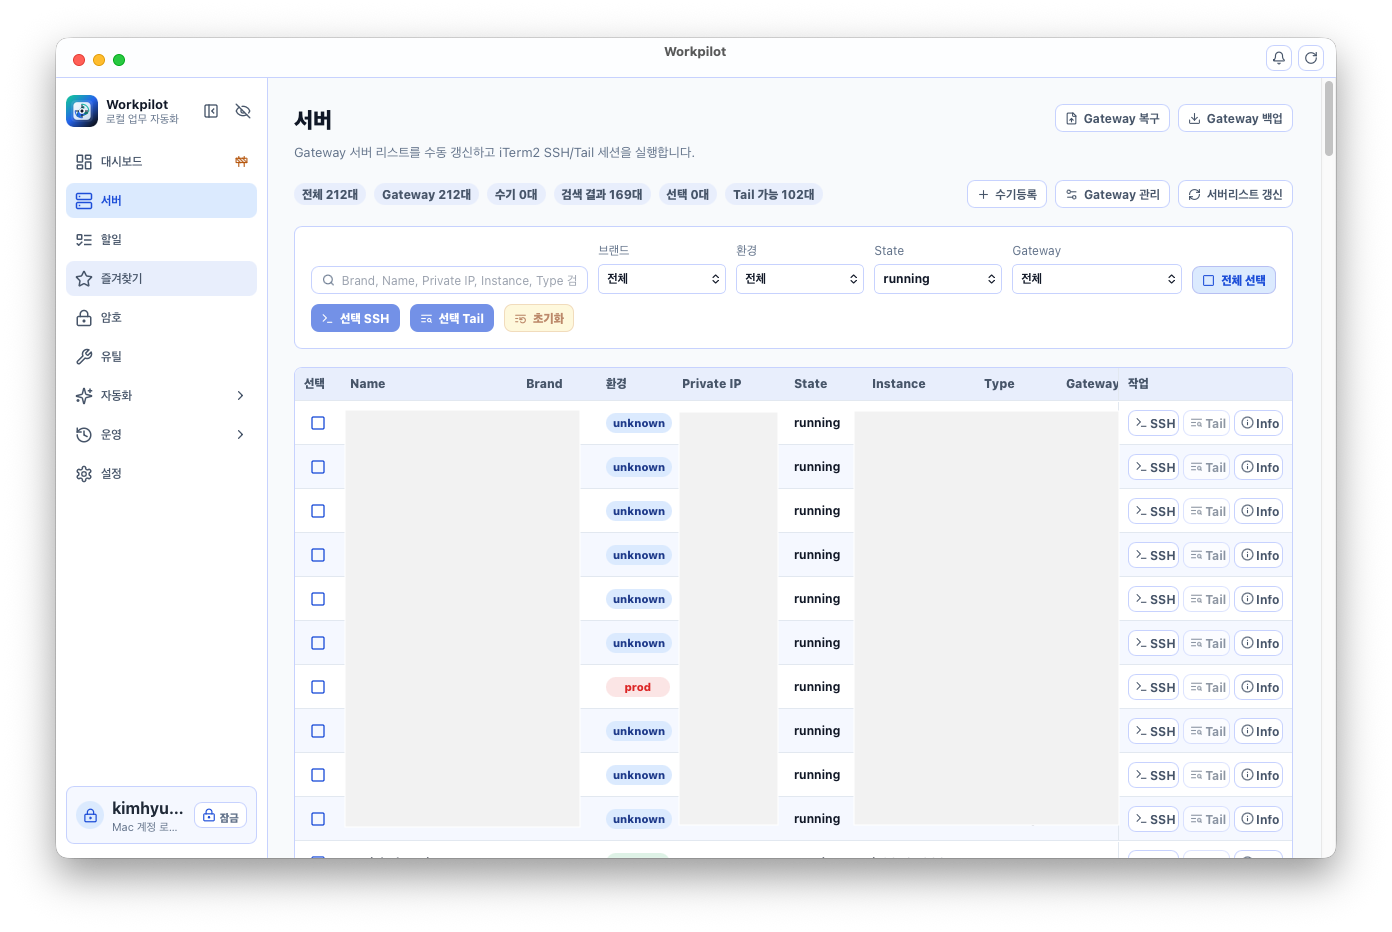
Task: Open 설정 in the sidebar
Action: pyautogui.click(x=161, y=473)
